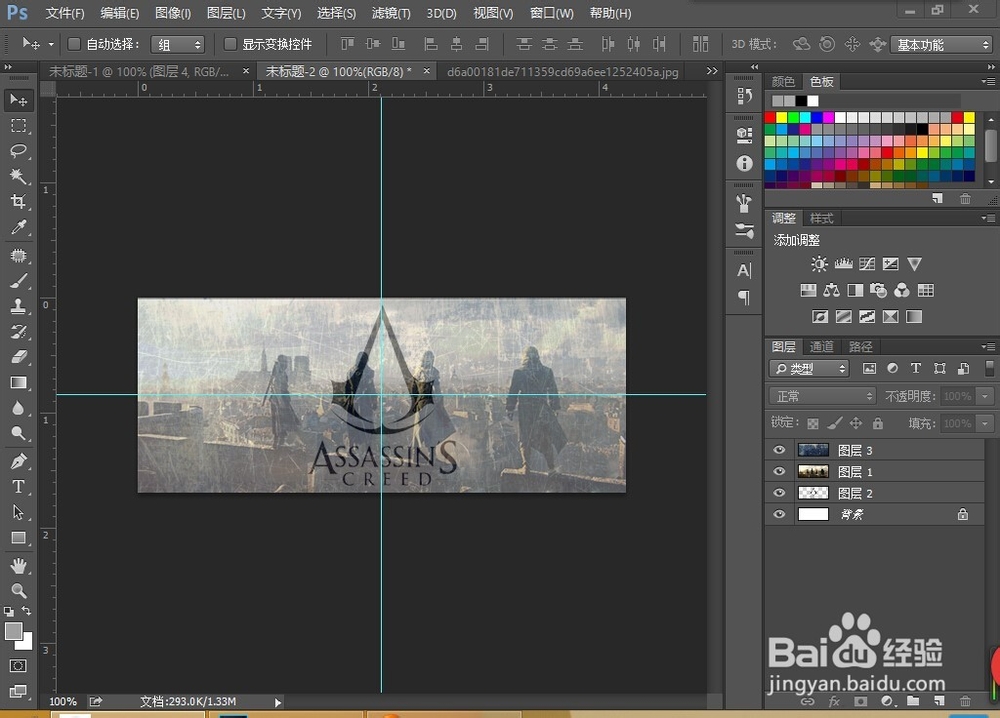Select the History Brush tool
Image resolution: width=1000 pixels, height=718 pixels.
point(18,332)
